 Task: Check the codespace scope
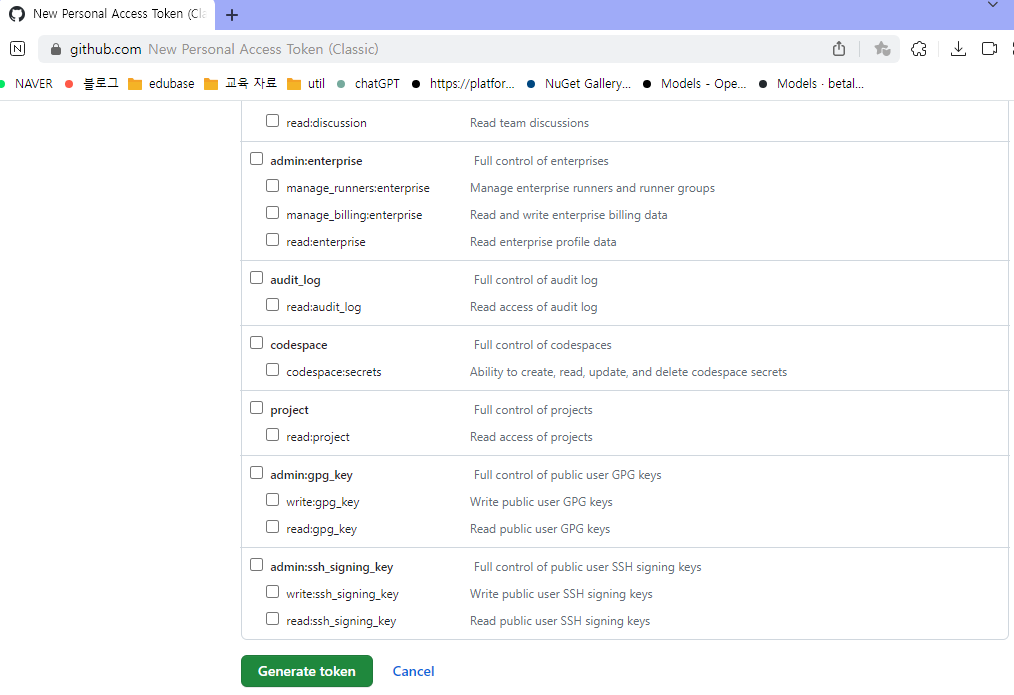click(256, 343)
